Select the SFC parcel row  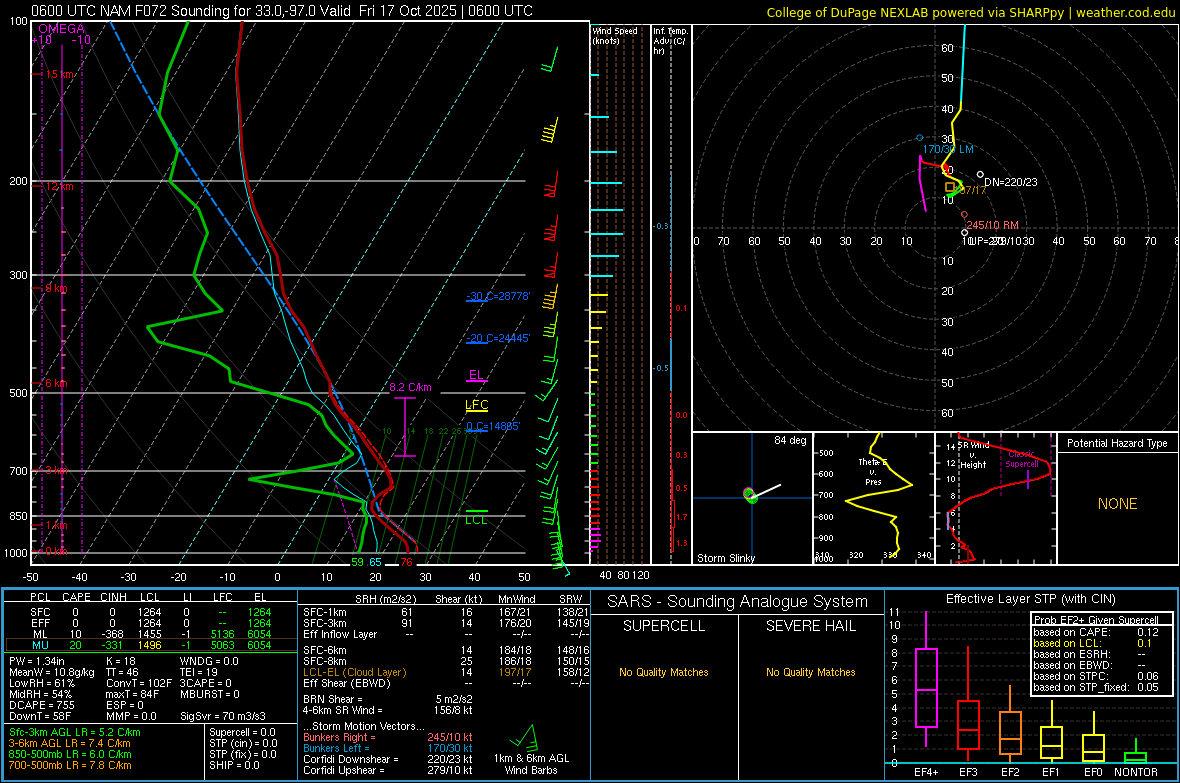[151, 612]
